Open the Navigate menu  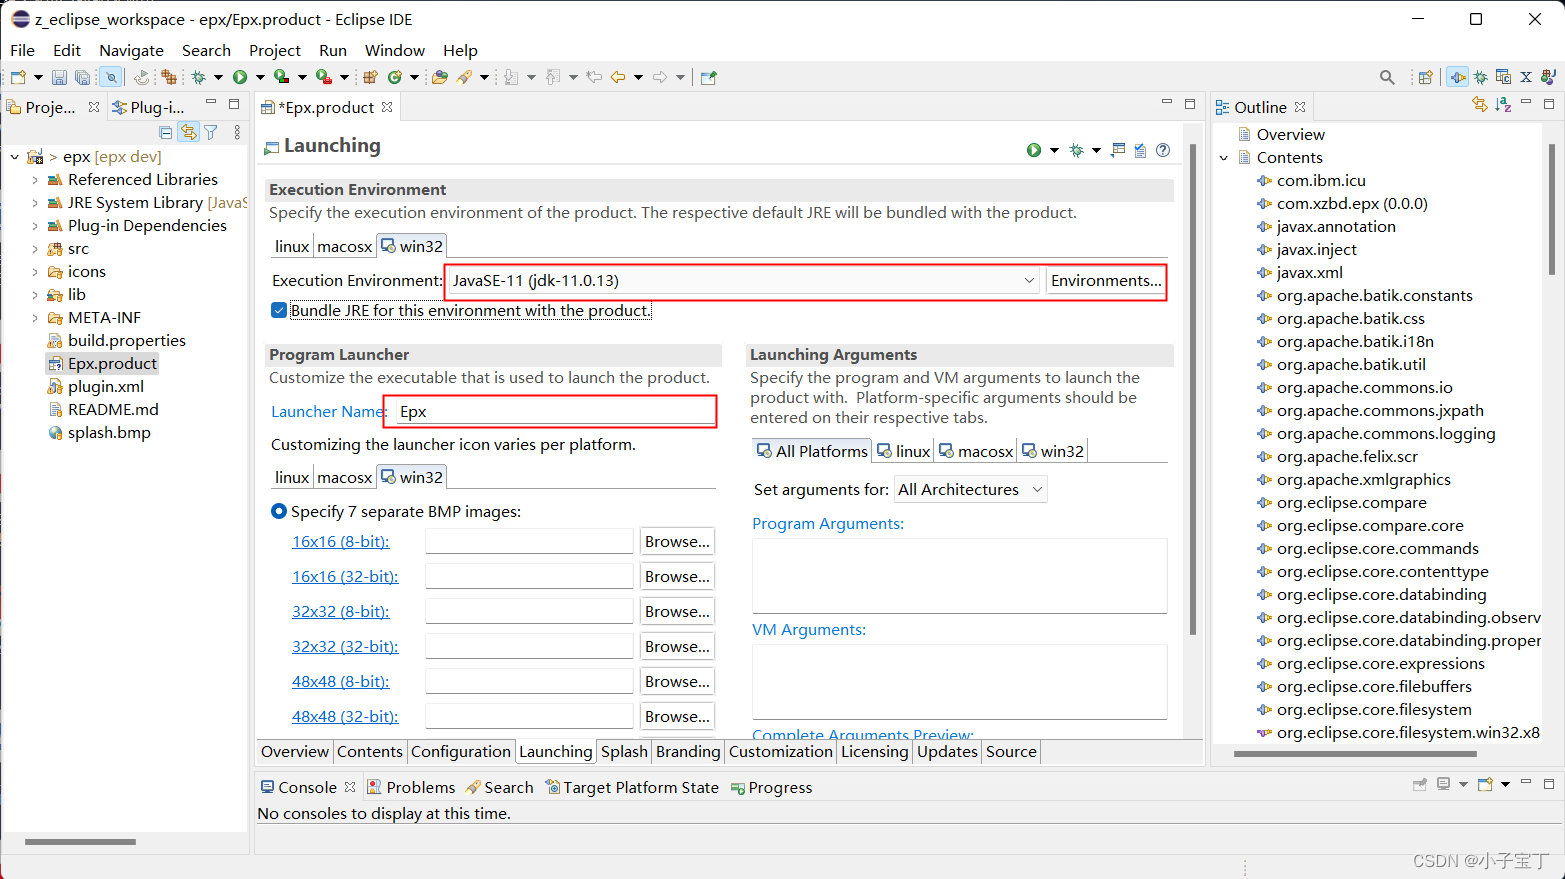[131, 50]
